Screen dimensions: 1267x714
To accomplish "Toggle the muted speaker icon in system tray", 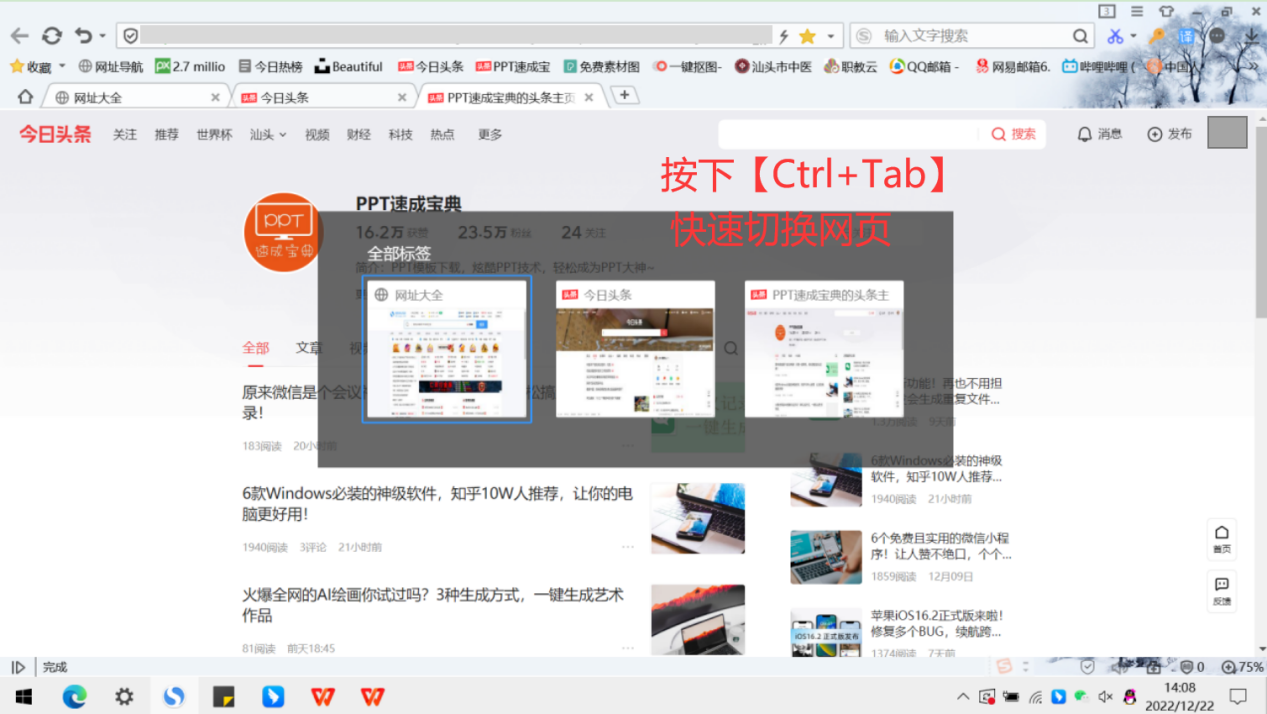I will (x=1105, y=697).
